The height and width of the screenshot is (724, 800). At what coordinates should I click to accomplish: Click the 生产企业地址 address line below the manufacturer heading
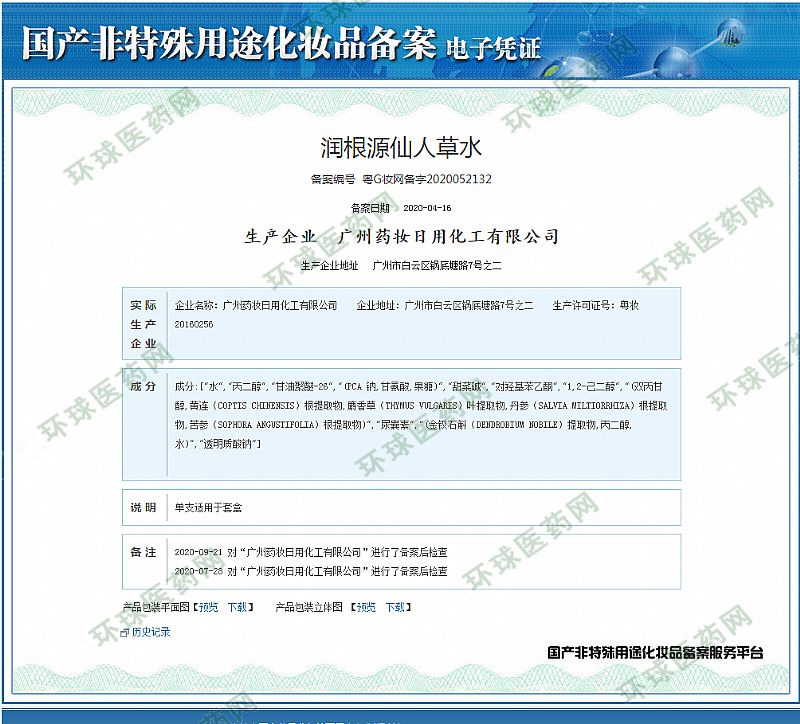(401, 266)
